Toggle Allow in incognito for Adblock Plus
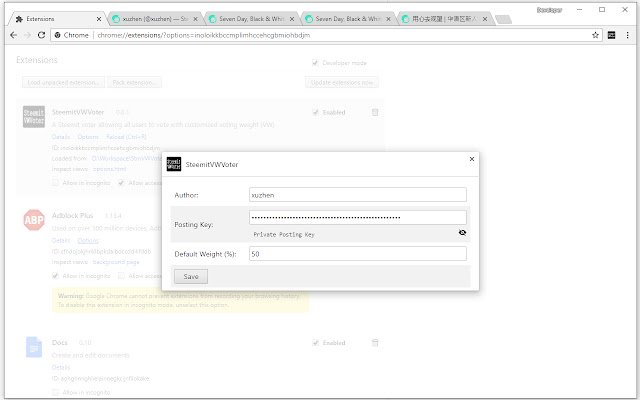Image resolution: width=640 pixels, height=400 pixels. tap(56, 276)
